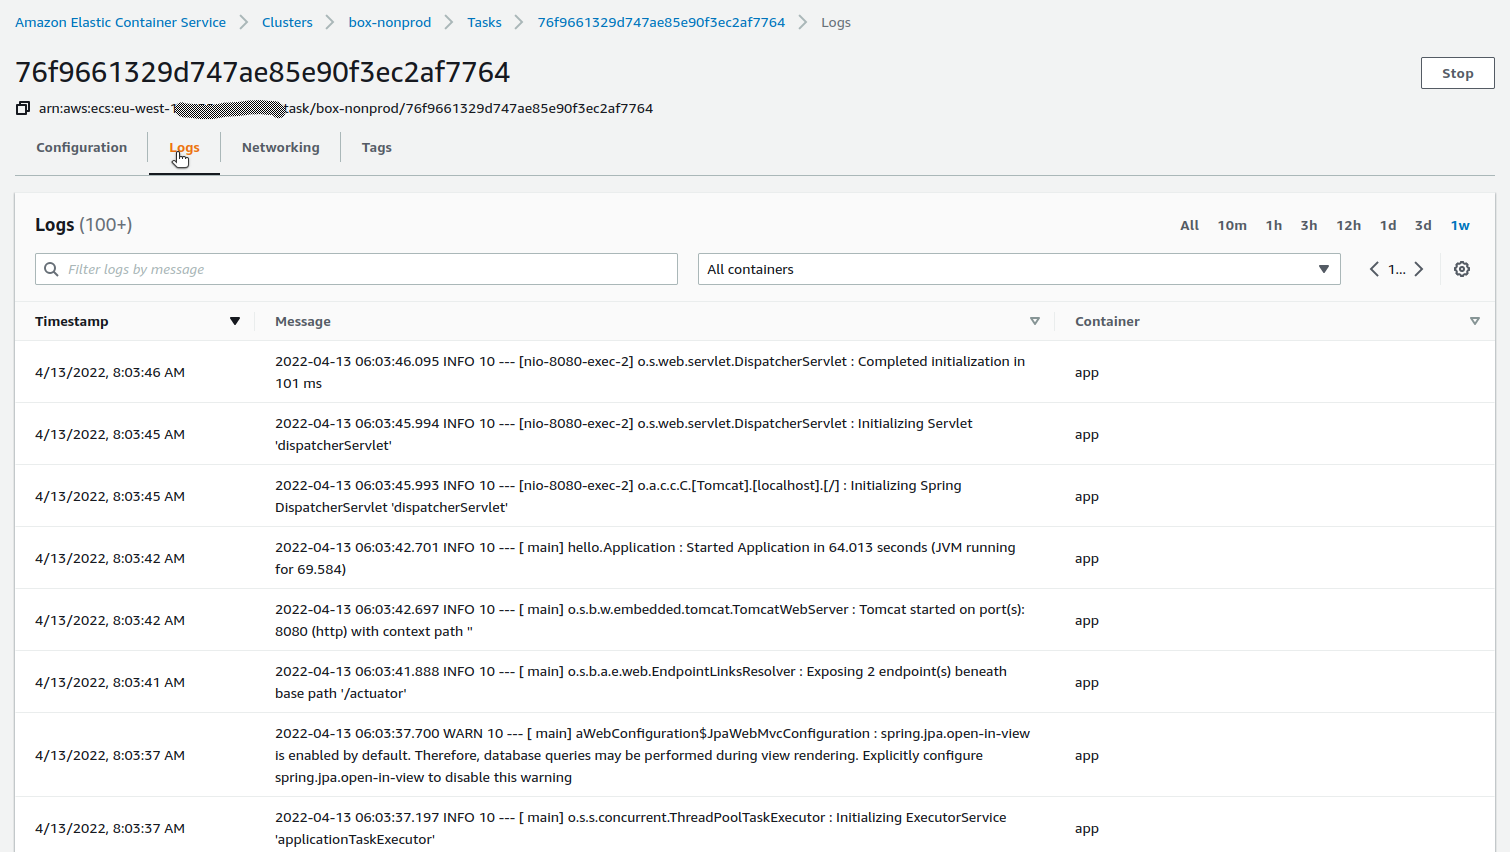Click inside the Filter logs by message field
Screen dimensions: 1510x852
(x=300, y=268)
